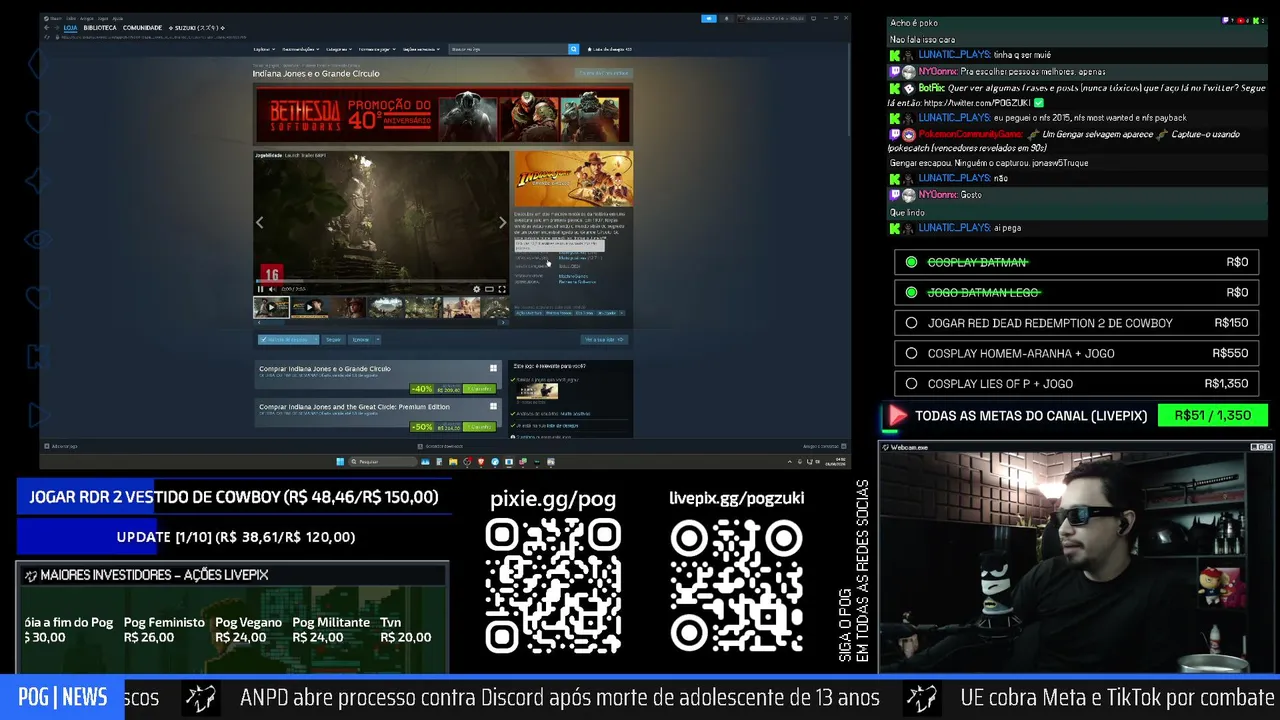
Task: Click the red YouTube play icon by channel goals
Action: [x=897, y=416]
